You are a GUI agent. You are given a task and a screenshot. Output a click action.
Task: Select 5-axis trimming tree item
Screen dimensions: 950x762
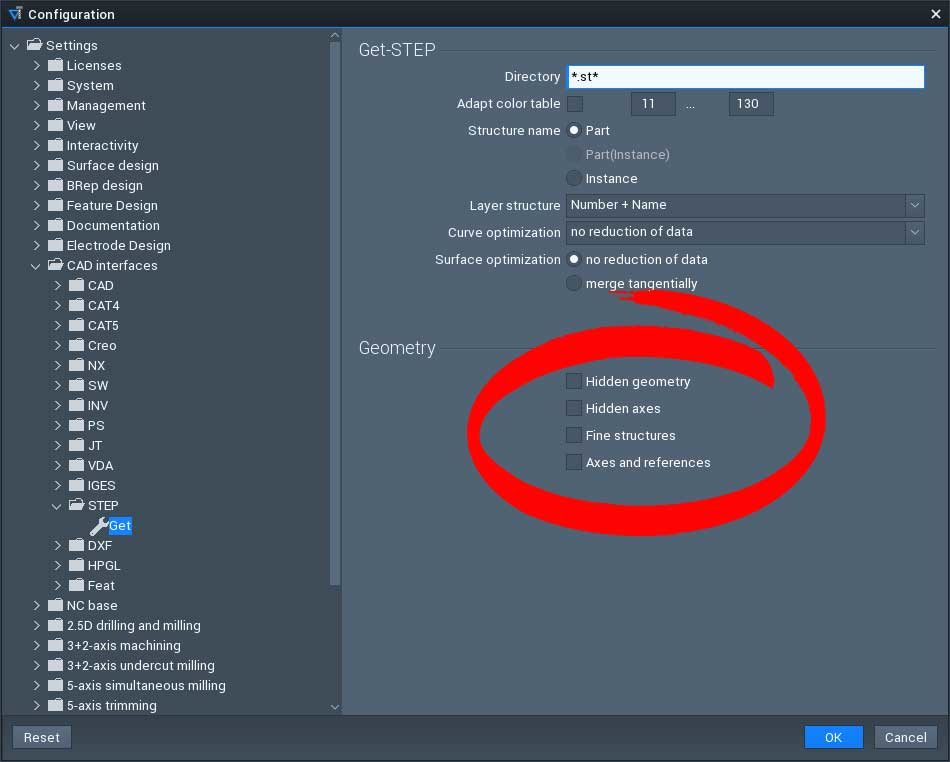point(111,705)
